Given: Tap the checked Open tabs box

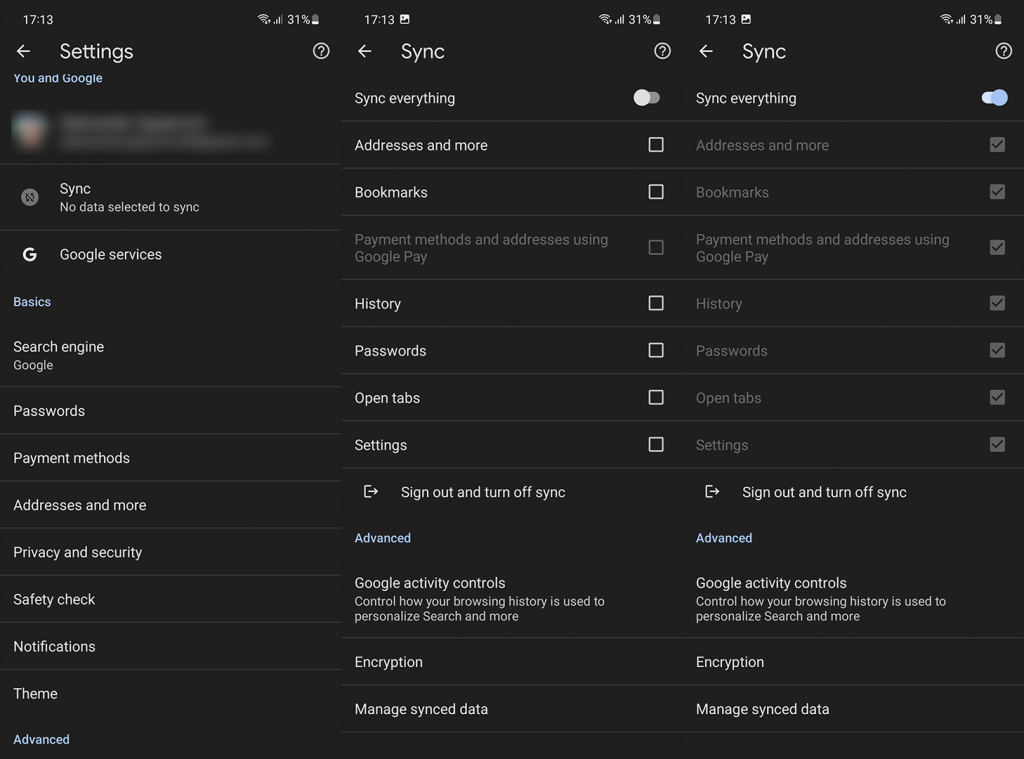Looking at the screenshot, I should (997, 397).
